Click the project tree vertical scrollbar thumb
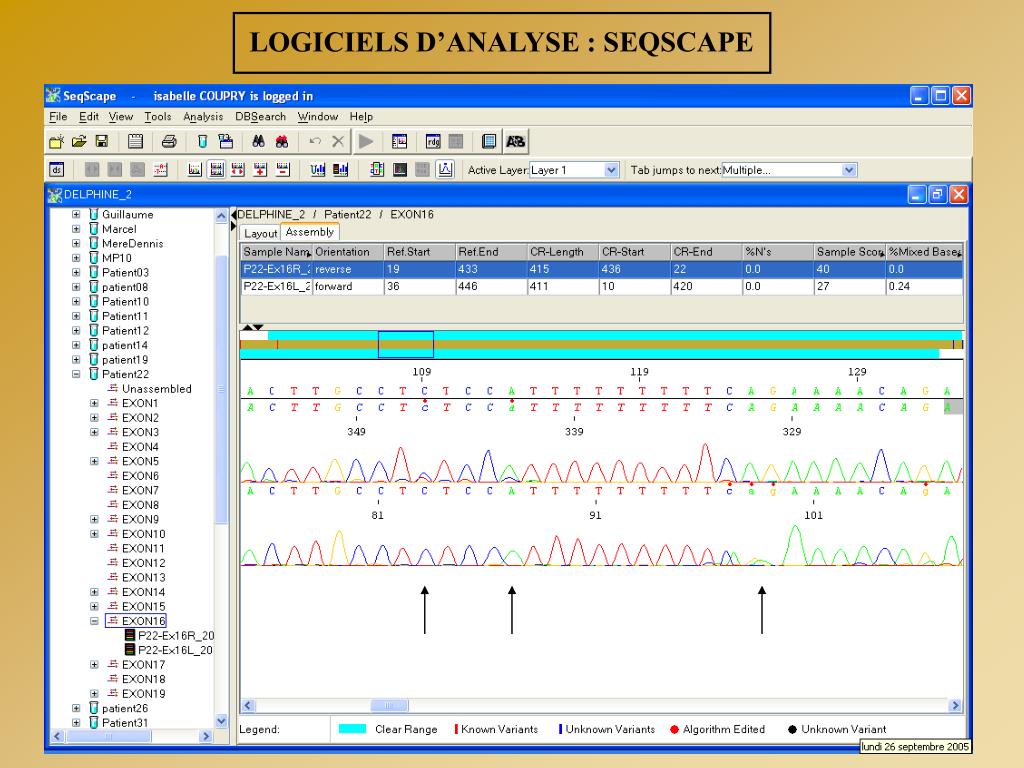Screen dimensions: 1024x768 pyautogui.click(x=221, y=389)
